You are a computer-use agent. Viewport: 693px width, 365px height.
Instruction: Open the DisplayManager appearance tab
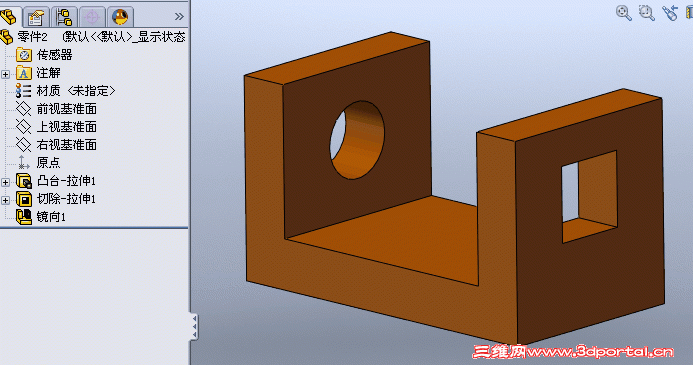coord(120,17)
